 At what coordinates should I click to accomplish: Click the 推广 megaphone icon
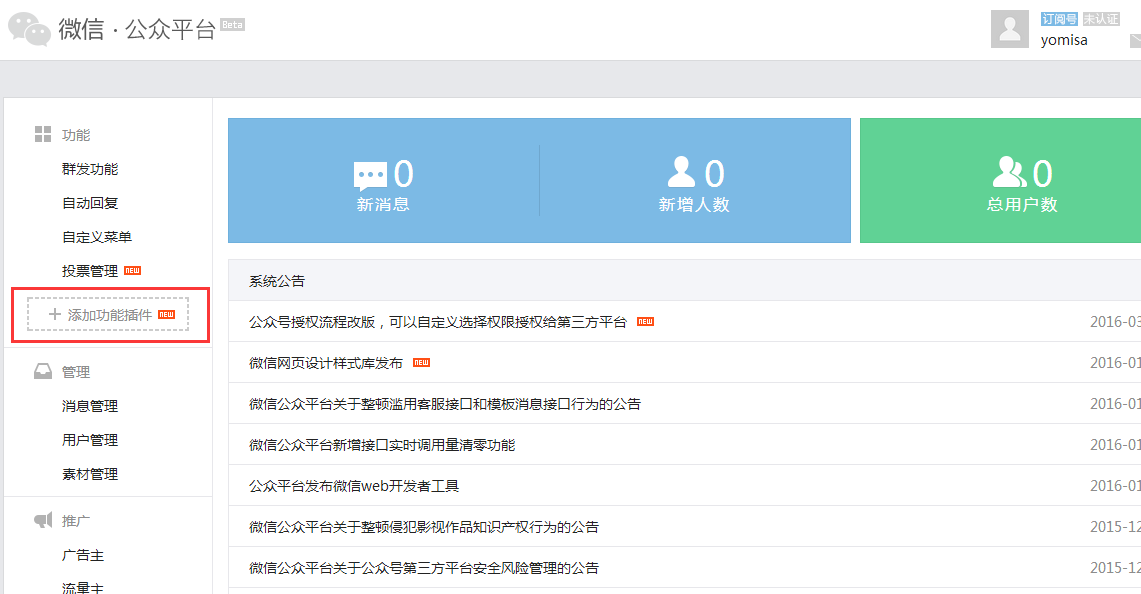[x=43, y=520]
